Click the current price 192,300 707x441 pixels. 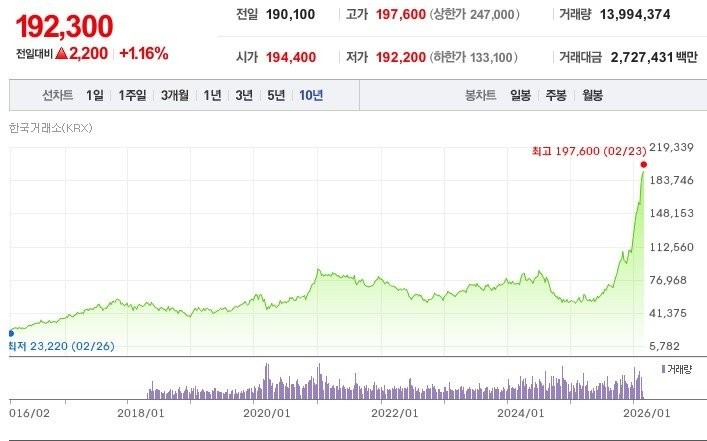[x=64, y=25]
